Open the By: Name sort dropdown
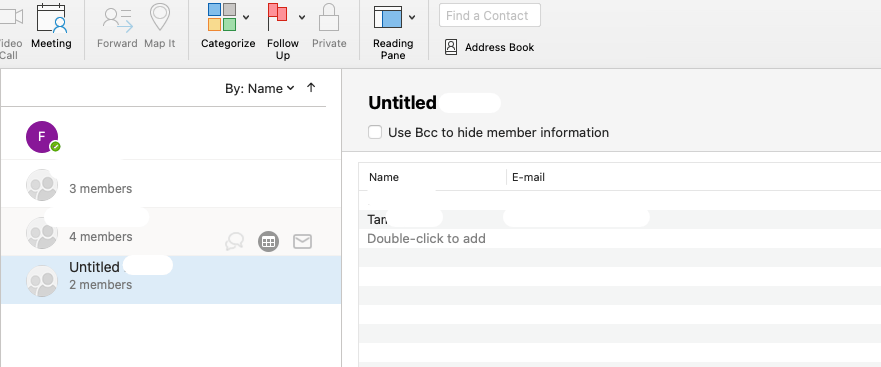 click(260, 88)
